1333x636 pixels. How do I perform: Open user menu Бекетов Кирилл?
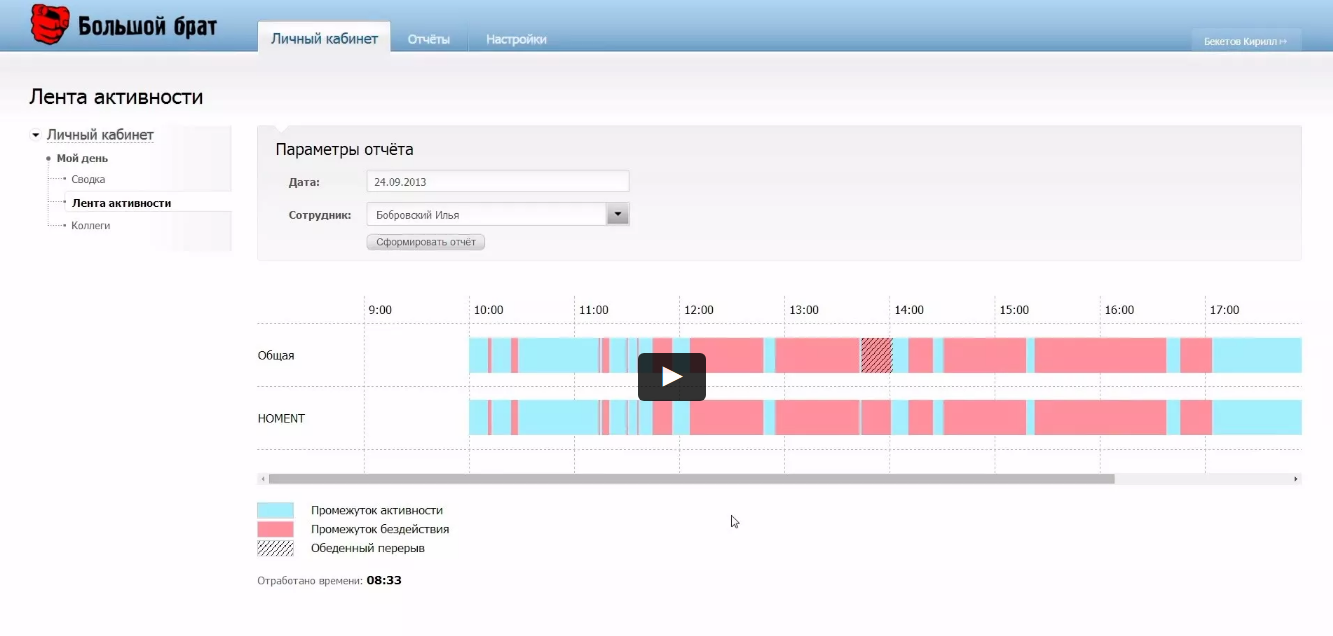pos(1245,41)
